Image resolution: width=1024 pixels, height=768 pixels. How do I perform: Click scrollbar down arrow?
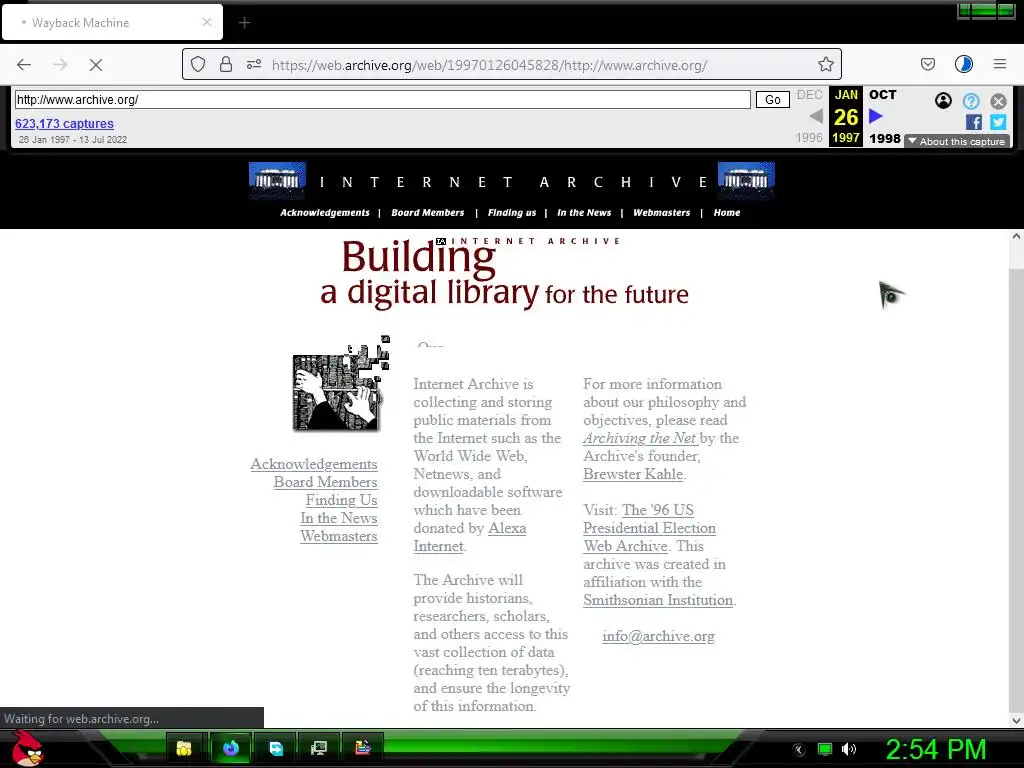tap(1016, 721)
